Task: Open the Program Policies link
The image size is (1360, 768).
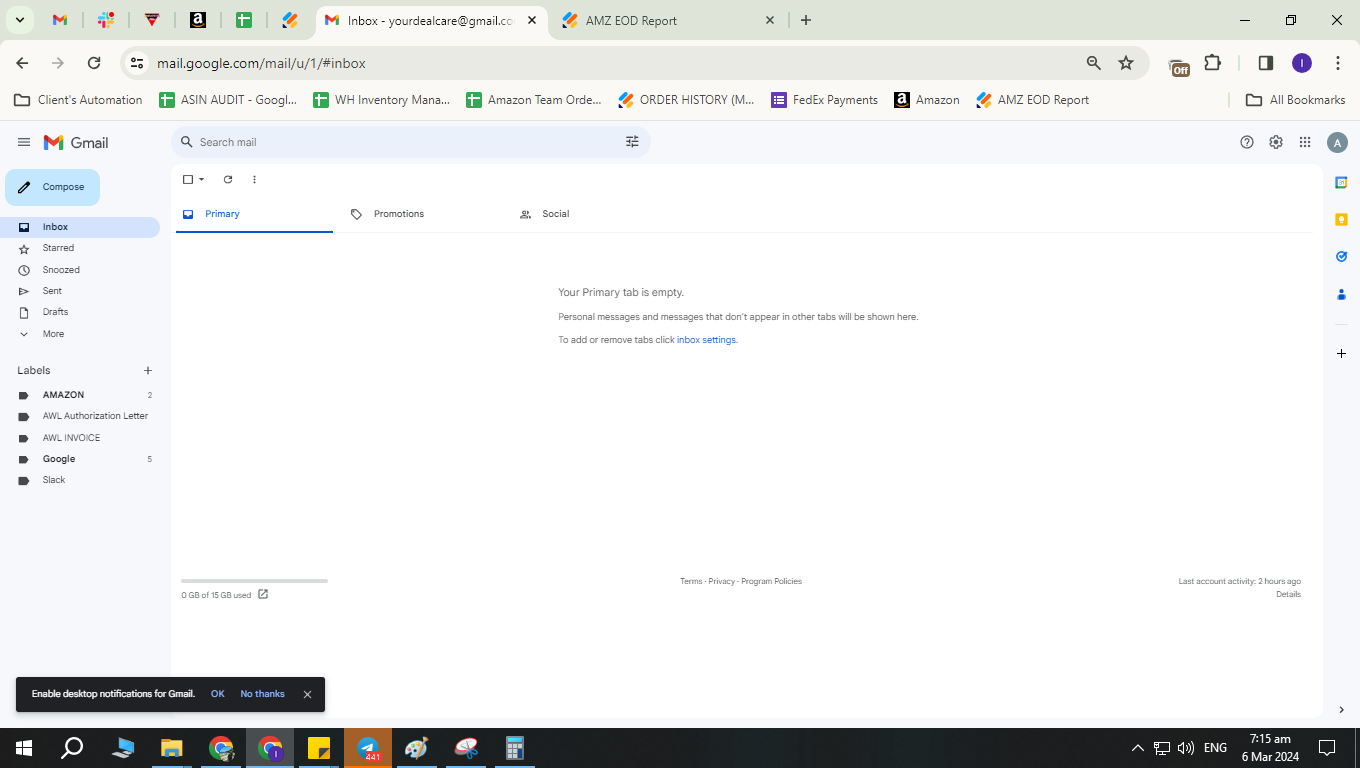Action: (x=771, y=581)
